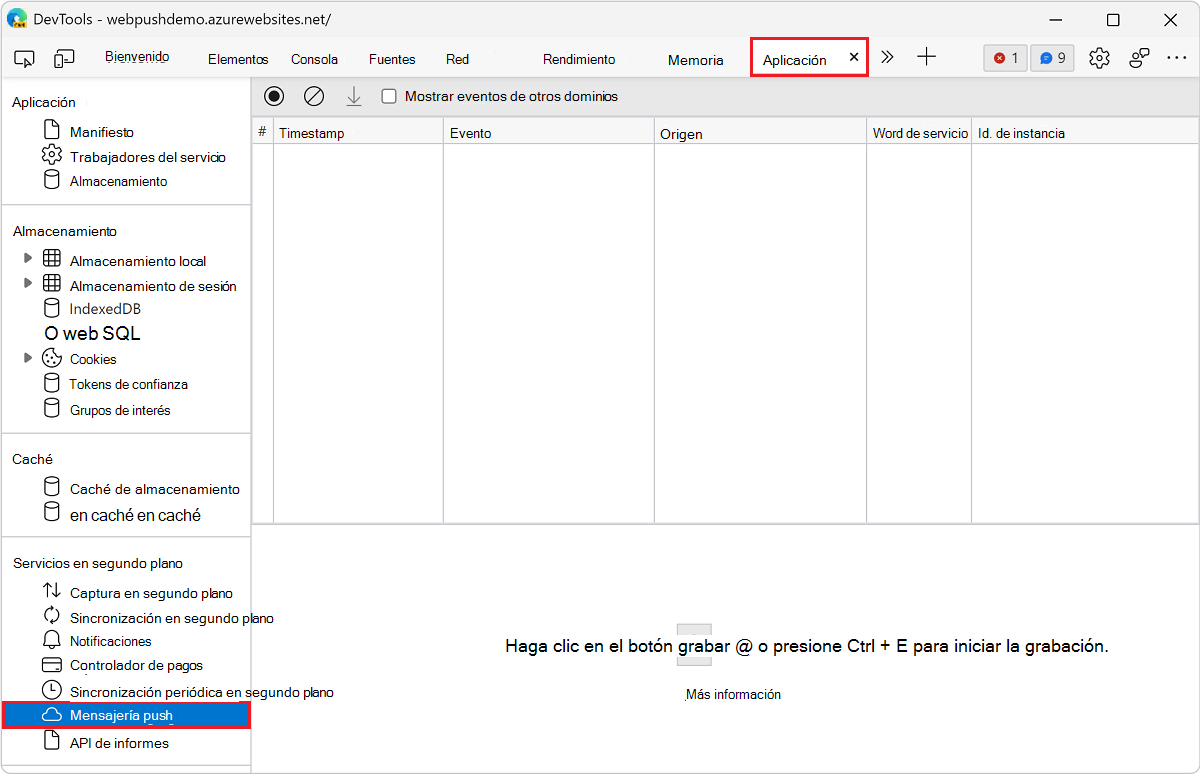The image size is (1200, 774).
Task: Open the inspect element picker tool
Action: (25, 59)
